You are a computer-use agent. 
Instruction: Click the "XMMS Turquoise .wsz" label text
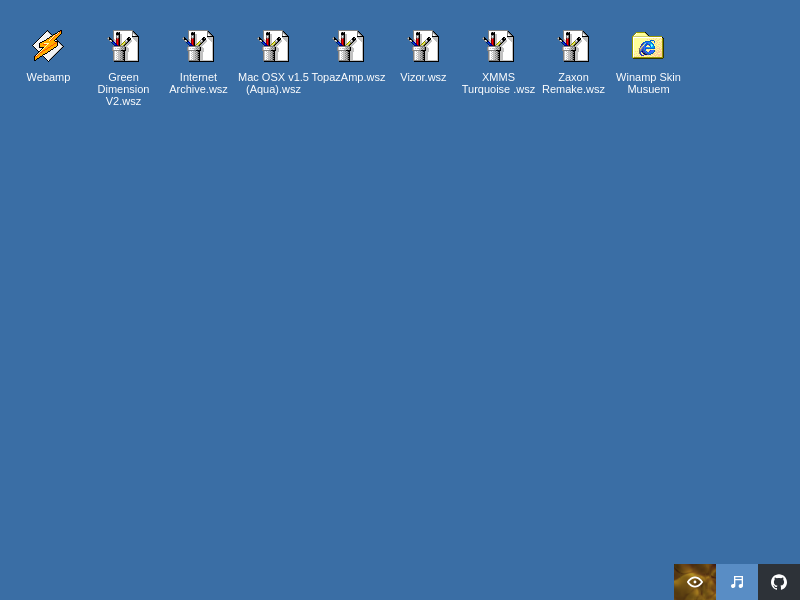(x=498, y=83)
